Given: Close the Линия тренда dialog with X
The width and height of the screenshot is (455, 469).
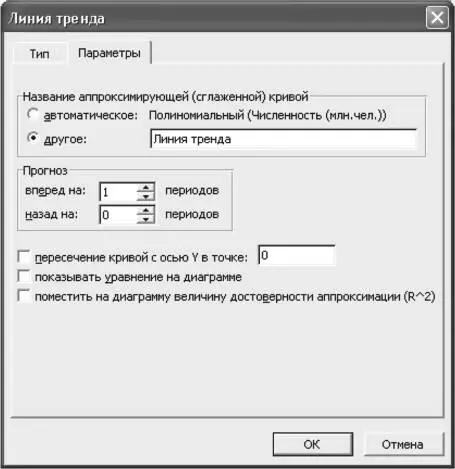Looking at the screenshot, I should (437, 18).
